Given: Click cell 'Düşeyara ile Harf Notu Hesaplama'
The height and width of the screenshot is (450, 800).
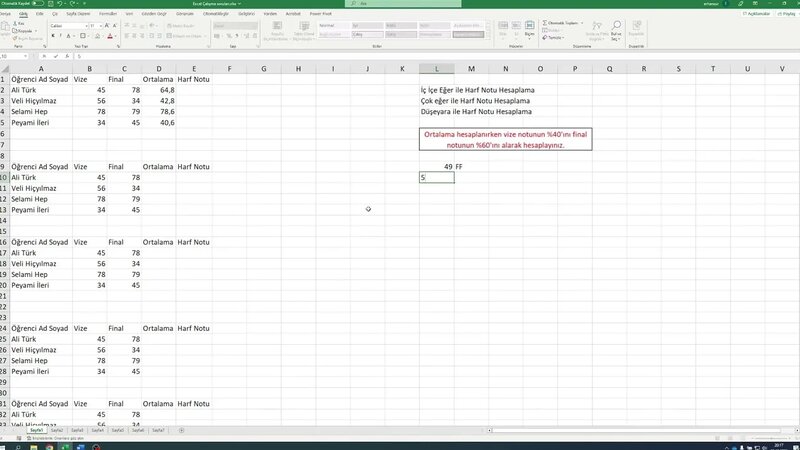Looking at the screenshot, I should (x=476, y=112).
